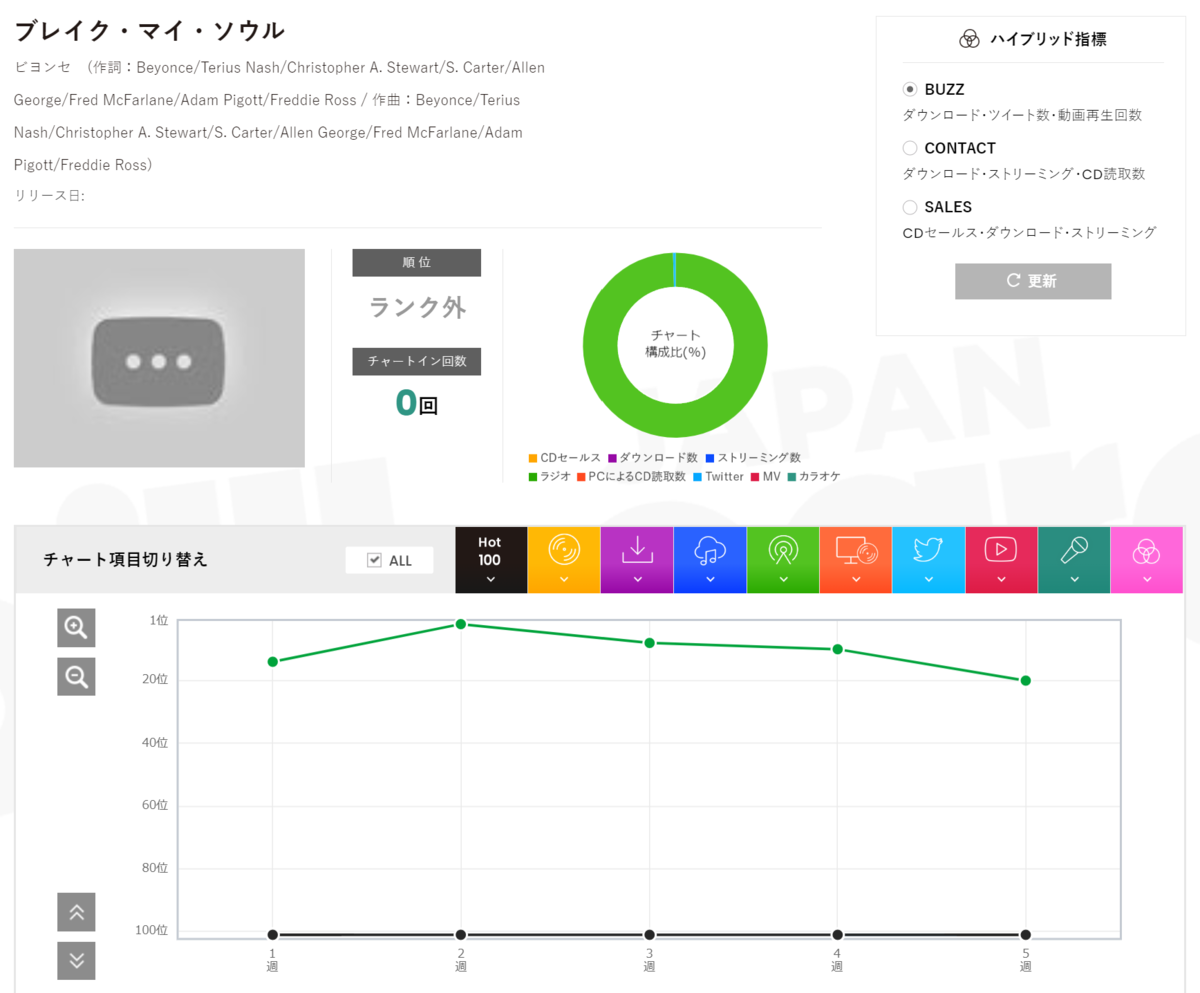Click the karaoke microphone icon tab
1200x993 pixels.
tap(1074, 560)
